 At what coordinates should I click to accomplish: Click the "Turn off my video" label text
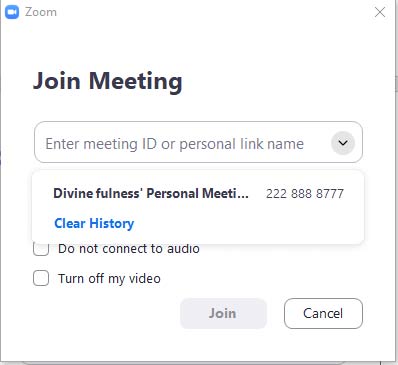pyautogui.click(x=109, y=279)
